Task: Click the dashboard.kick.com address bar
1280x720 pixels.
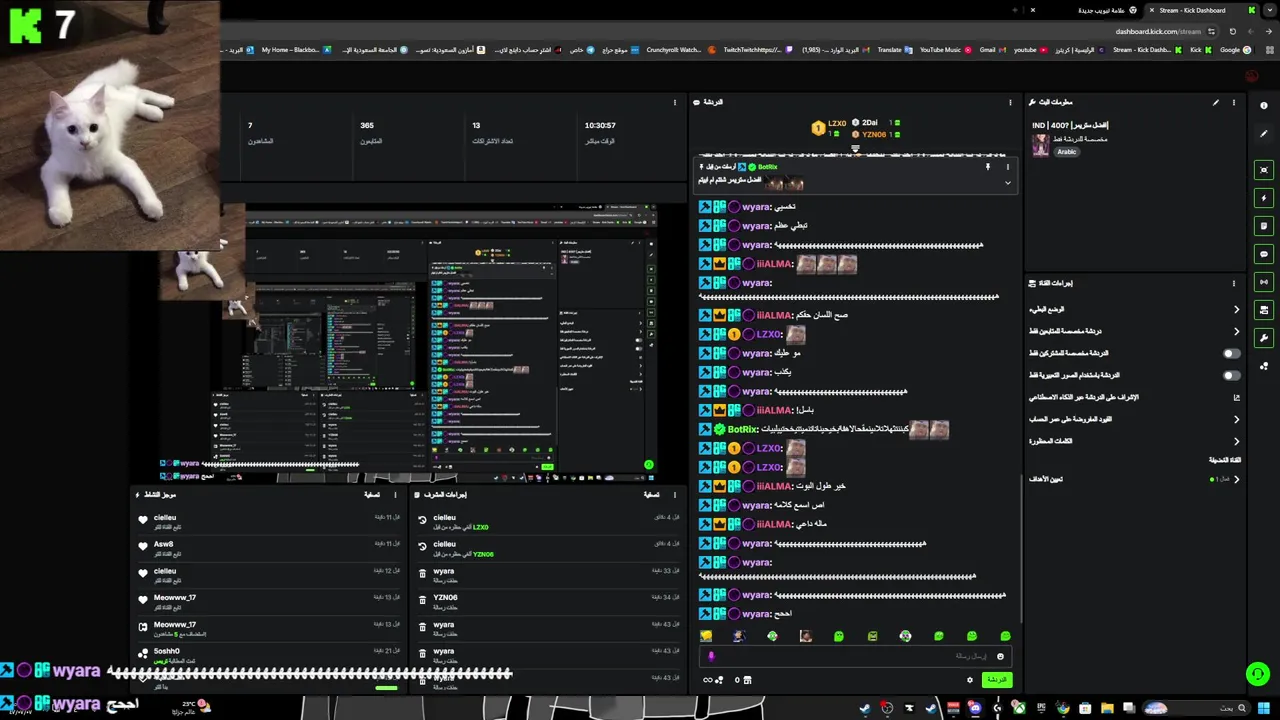Action: point(1158,31)
